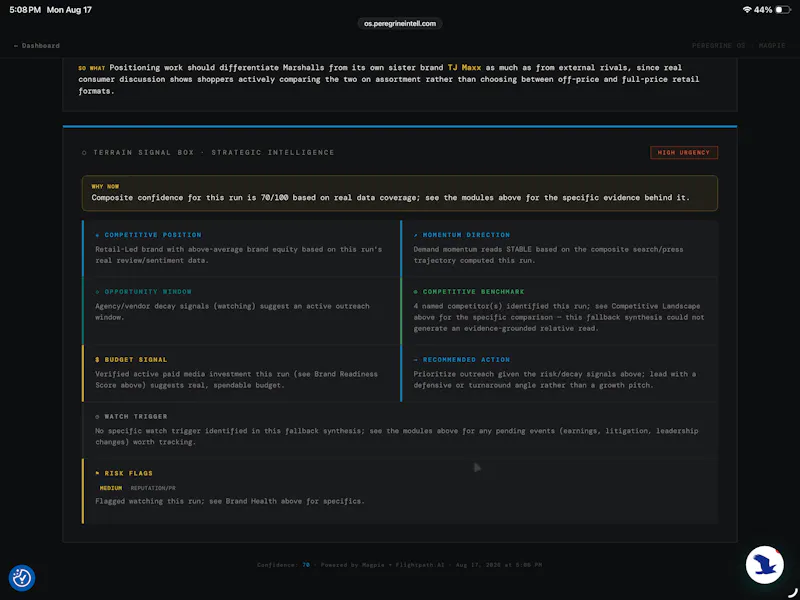
Task: Click the SO WHAT label
Action: pyautogui.click(x=91, y=68)
